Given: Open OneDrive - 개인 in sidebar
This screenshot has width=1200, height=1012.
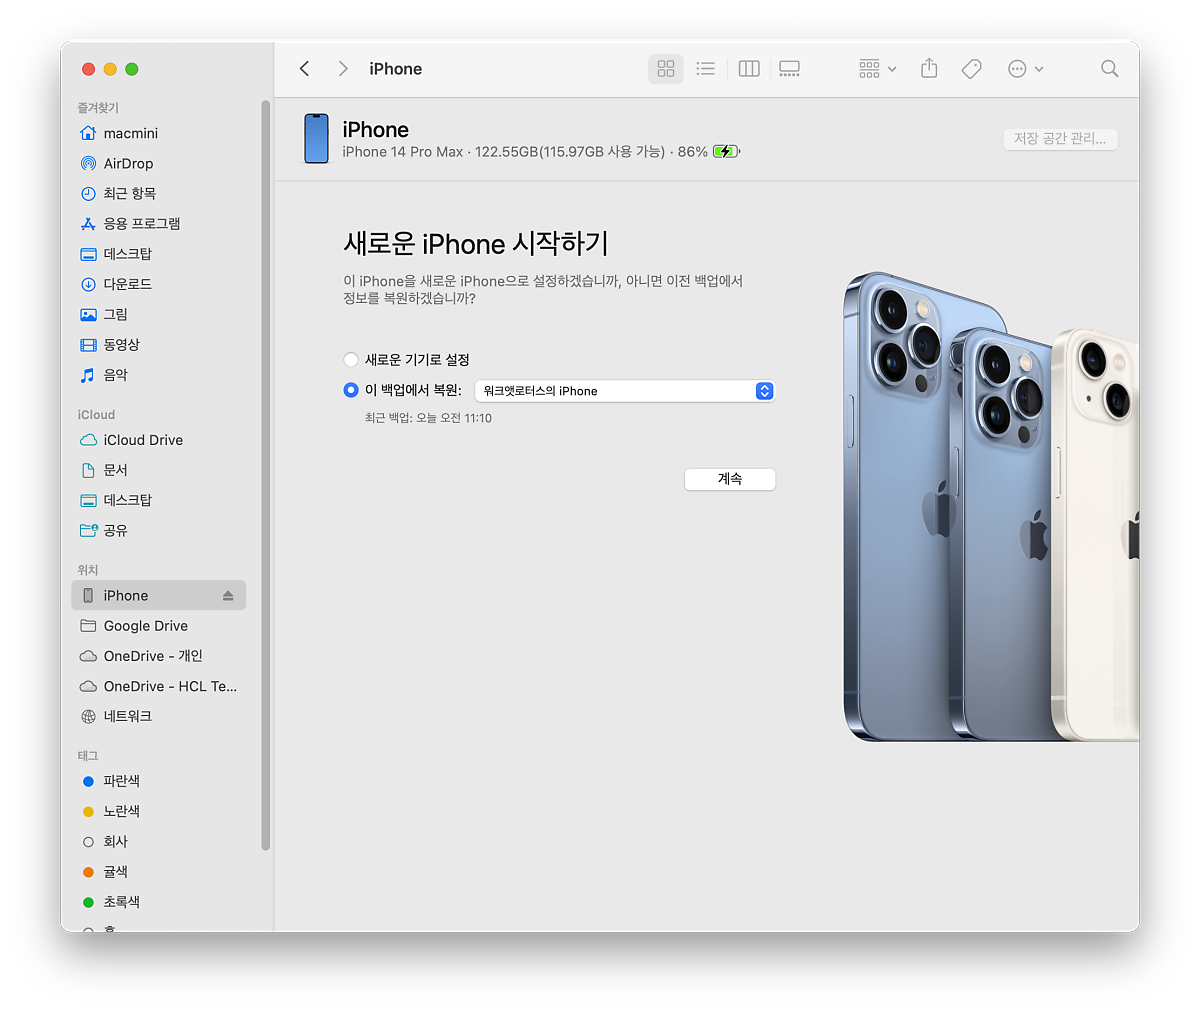Looking at the screenshot, I should 159,656.
